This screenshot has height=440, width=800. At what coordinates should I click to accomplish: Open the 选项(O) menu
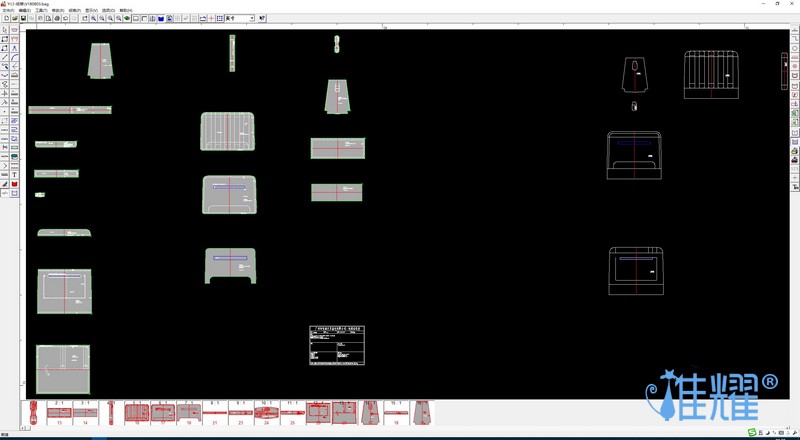click(108, 10)
